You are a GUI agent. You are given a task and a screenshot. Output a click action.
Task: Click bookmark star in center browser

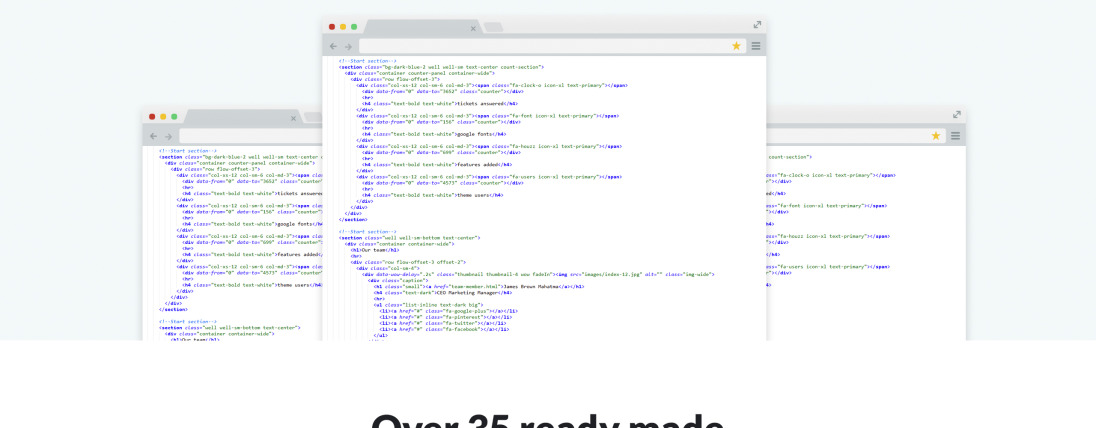tap(737, 46)
